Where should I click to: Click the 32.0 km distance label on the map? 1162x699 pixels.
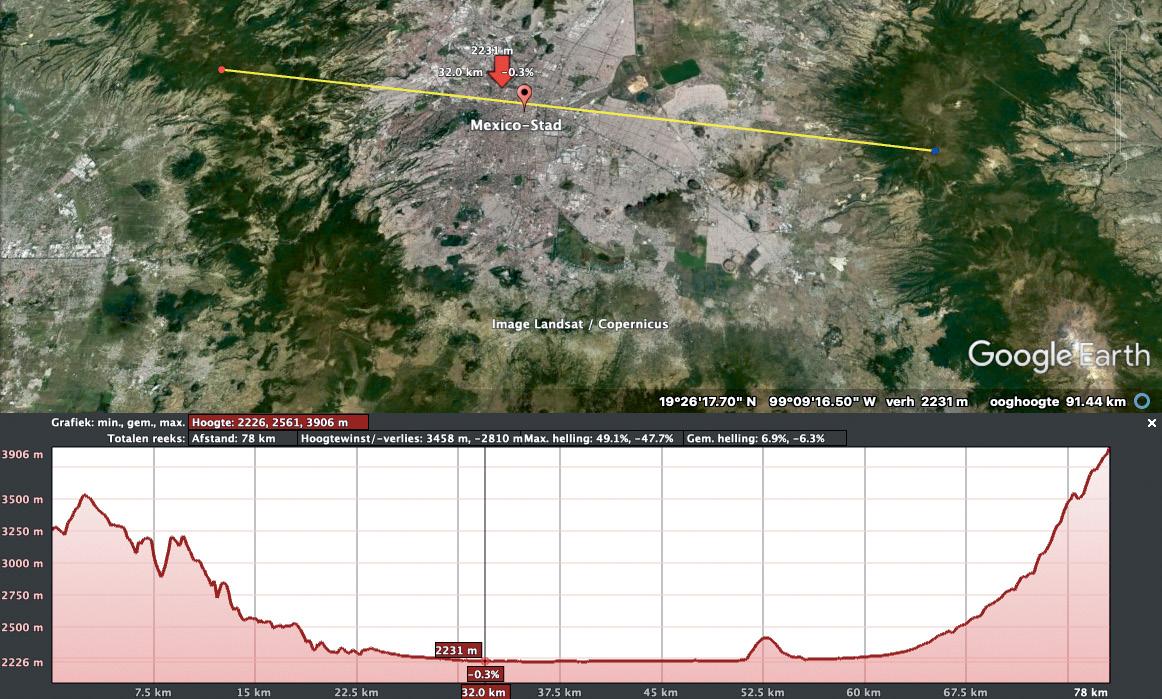click(x=460, y=72)
